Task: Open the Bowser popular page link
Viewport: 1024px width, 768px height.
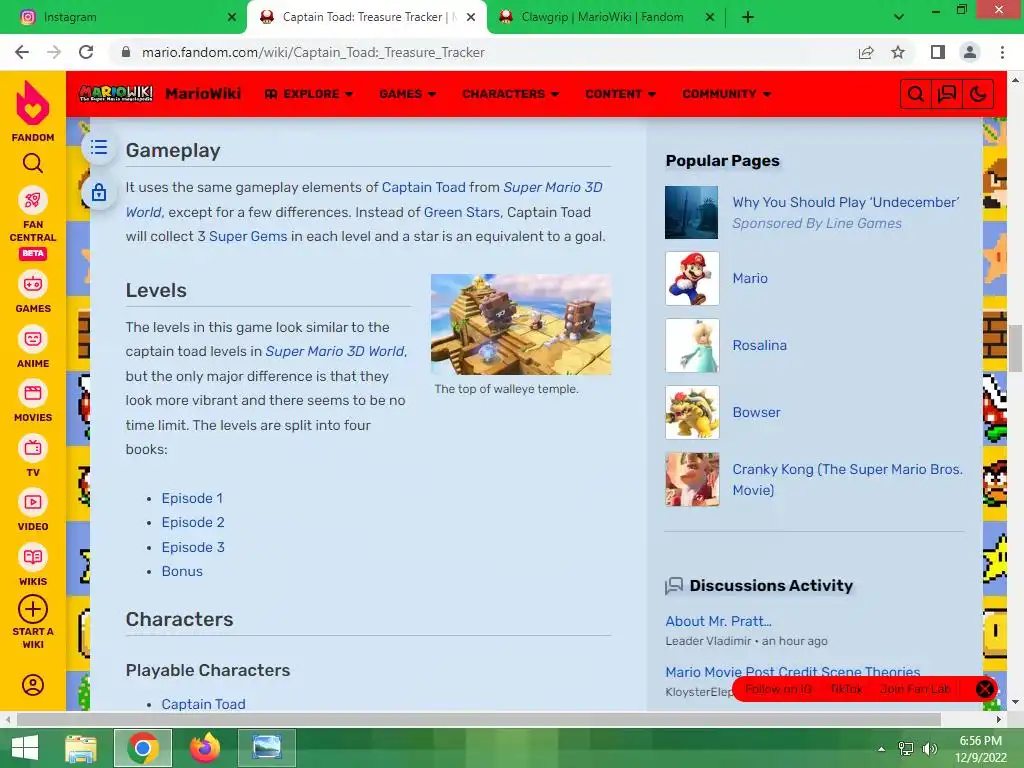Action: [756, 412]
